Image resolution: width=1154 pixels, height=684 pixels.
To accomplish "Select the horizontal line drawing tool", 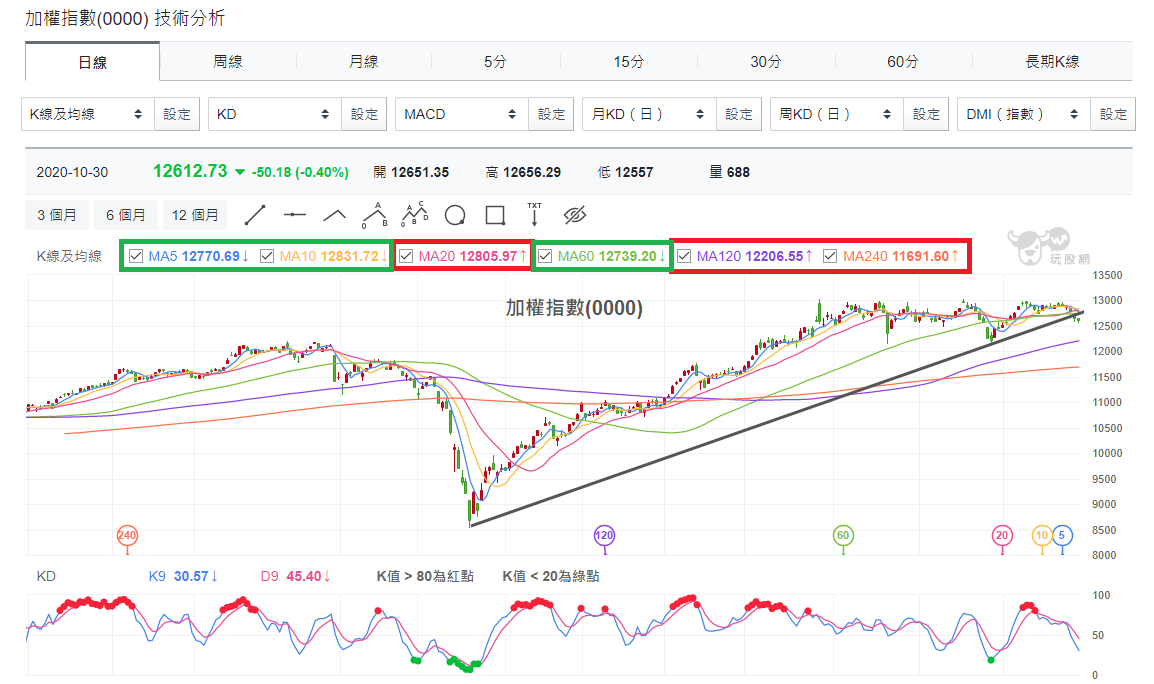I will click(x=294, y=215).
